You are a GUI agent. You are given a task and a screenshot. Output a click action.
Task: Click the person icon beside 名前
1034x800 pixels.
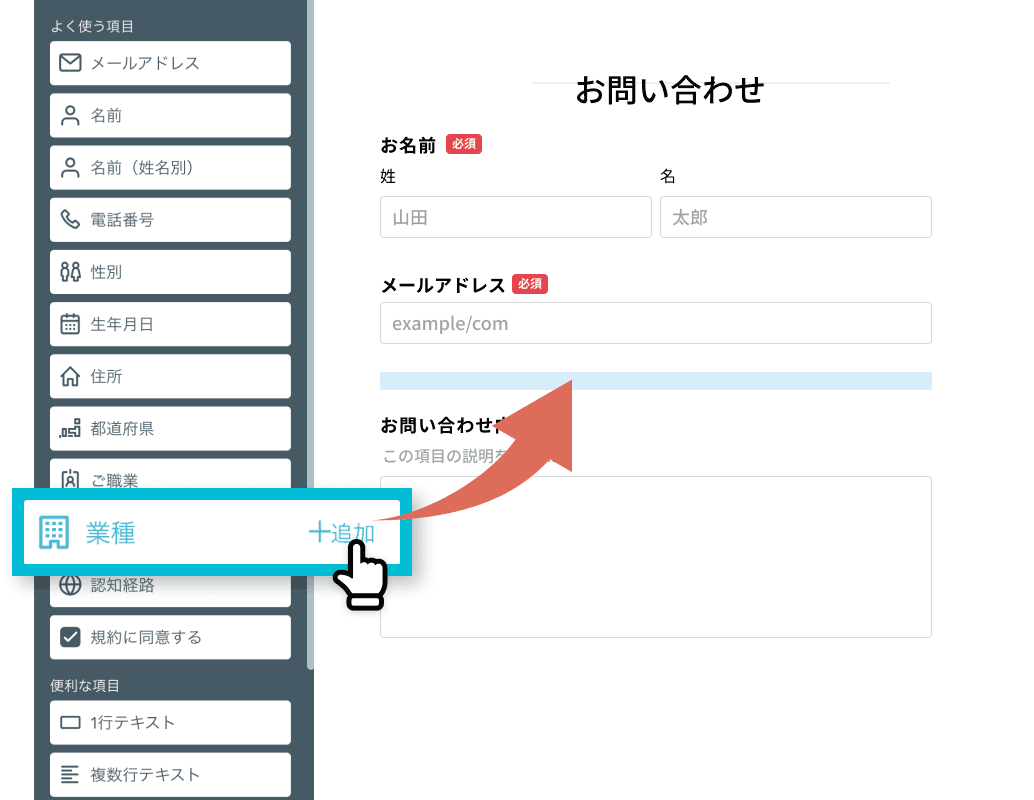click(x=70, y=116)
